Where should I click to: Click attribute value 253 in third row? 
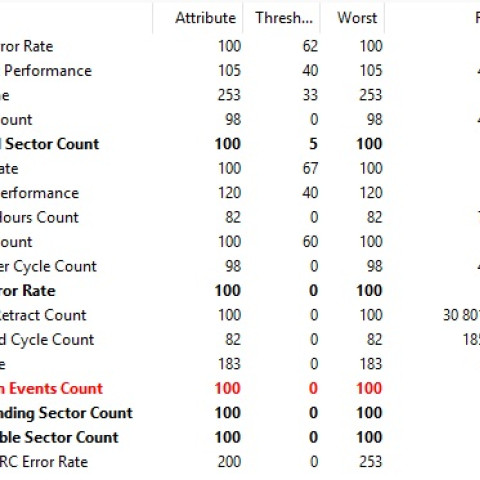click(x=229, y=95)
